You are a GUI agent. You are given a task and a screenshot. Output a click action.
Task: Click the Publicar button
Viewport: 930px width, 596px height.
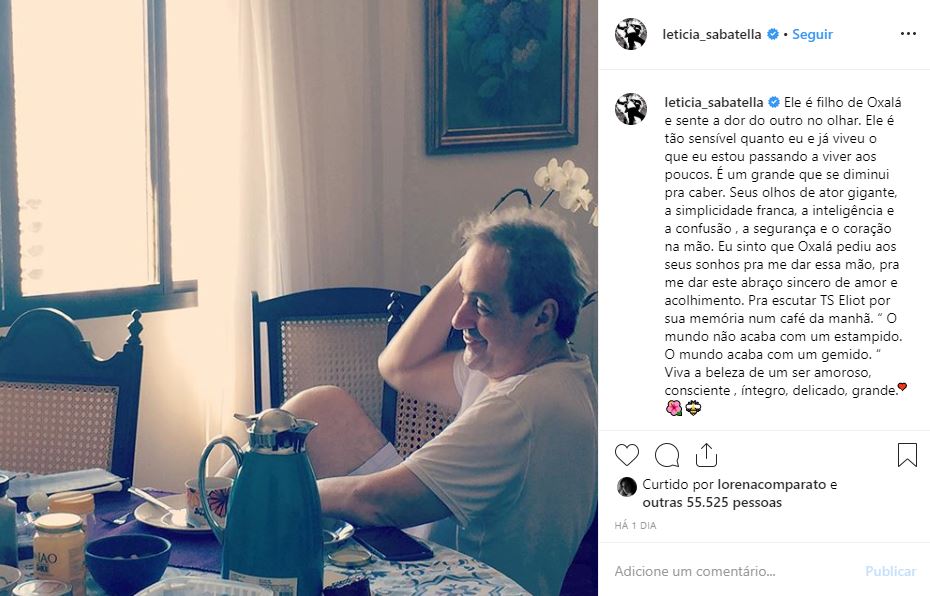[x=890, y=571]
